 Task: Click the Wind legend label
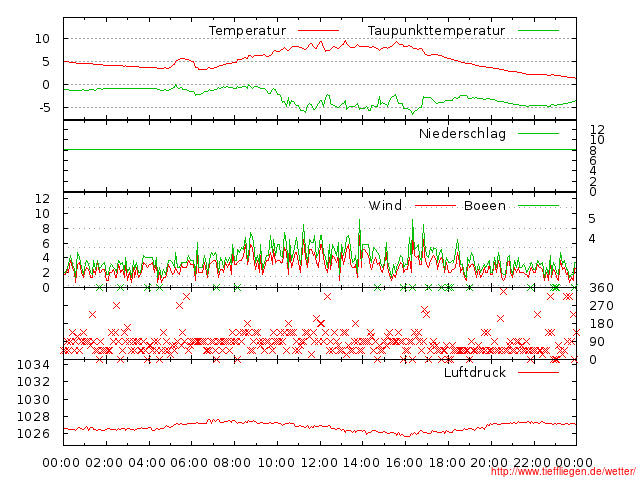385,205
